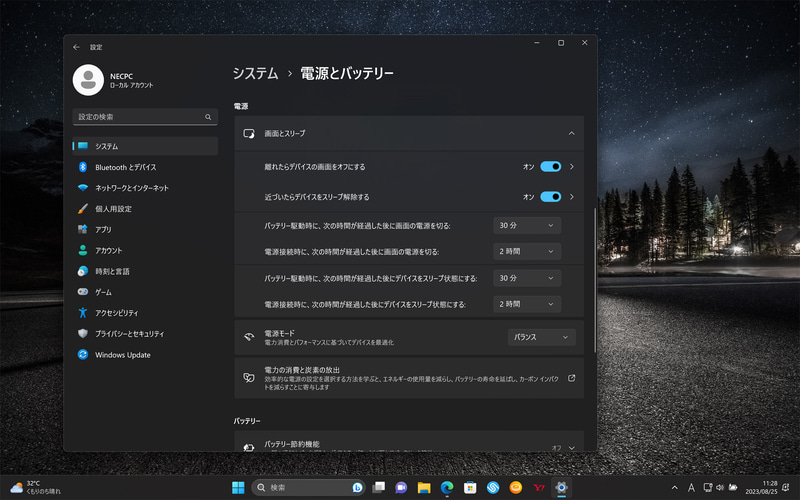Open the clock showing 11:28 2023/08/25

(x=761, y=487)
